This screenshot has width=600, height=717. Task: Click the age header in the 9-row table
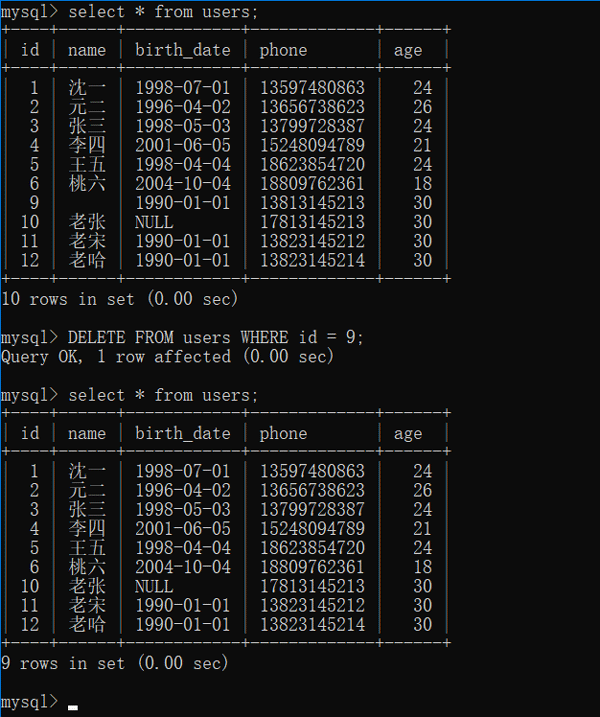coord(408,433)
